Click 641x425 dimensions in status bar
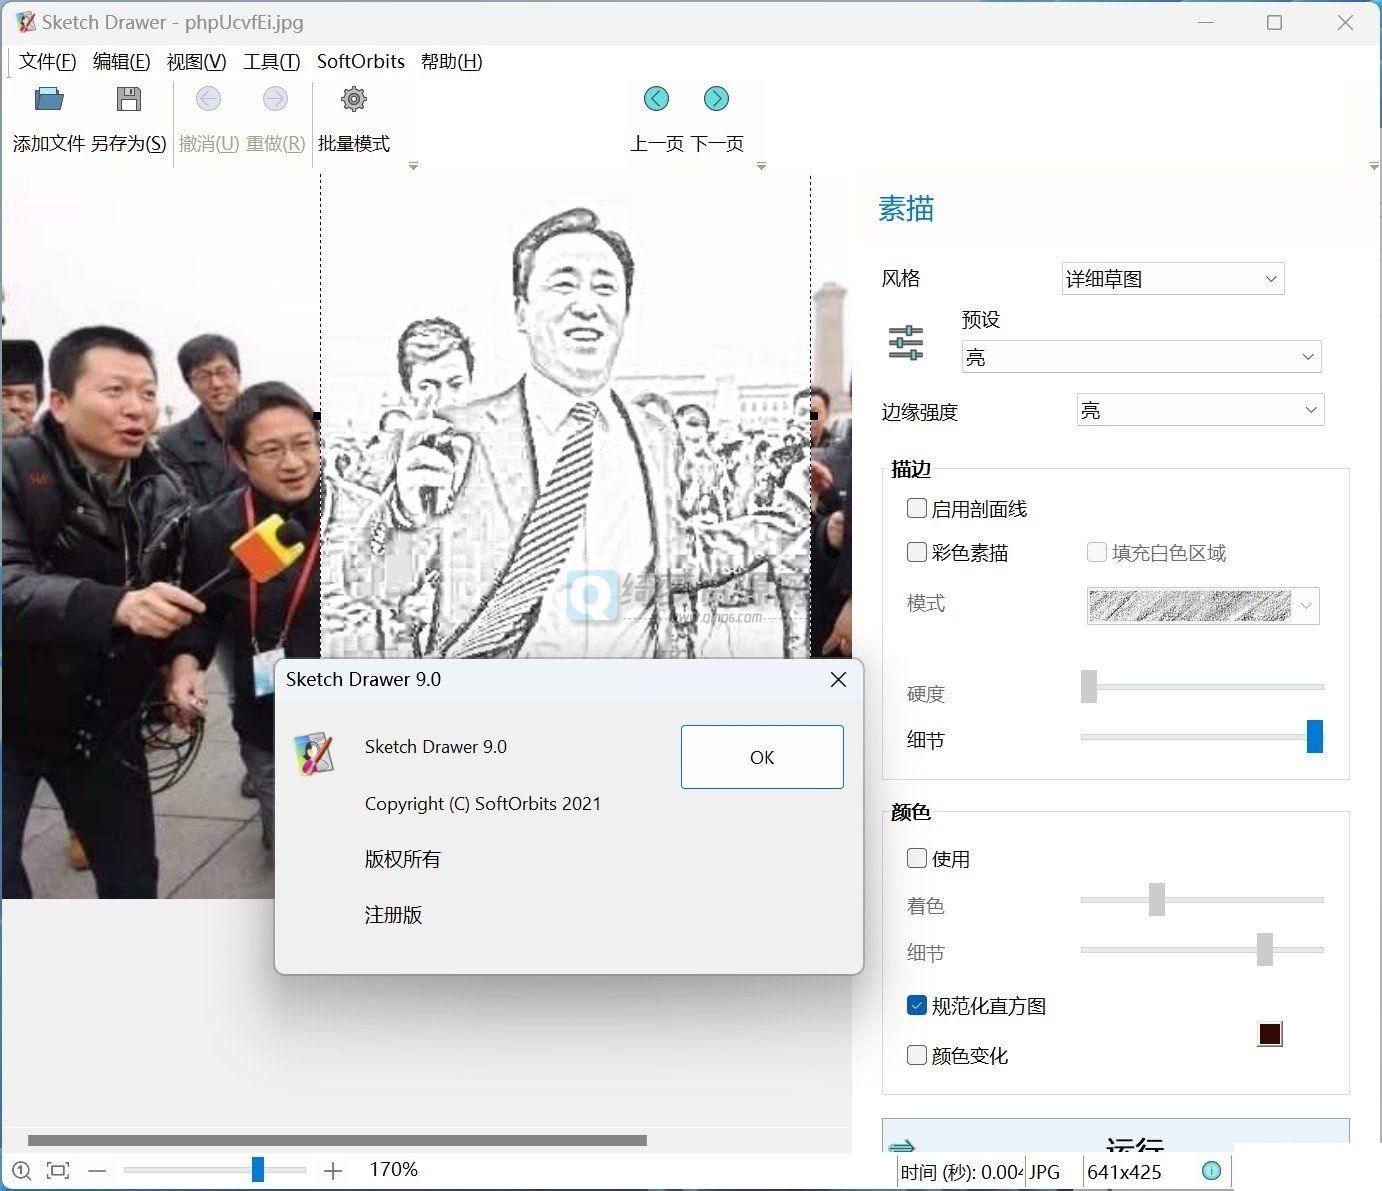Viewport: 1382px width, 1191px height. 1124,1172
